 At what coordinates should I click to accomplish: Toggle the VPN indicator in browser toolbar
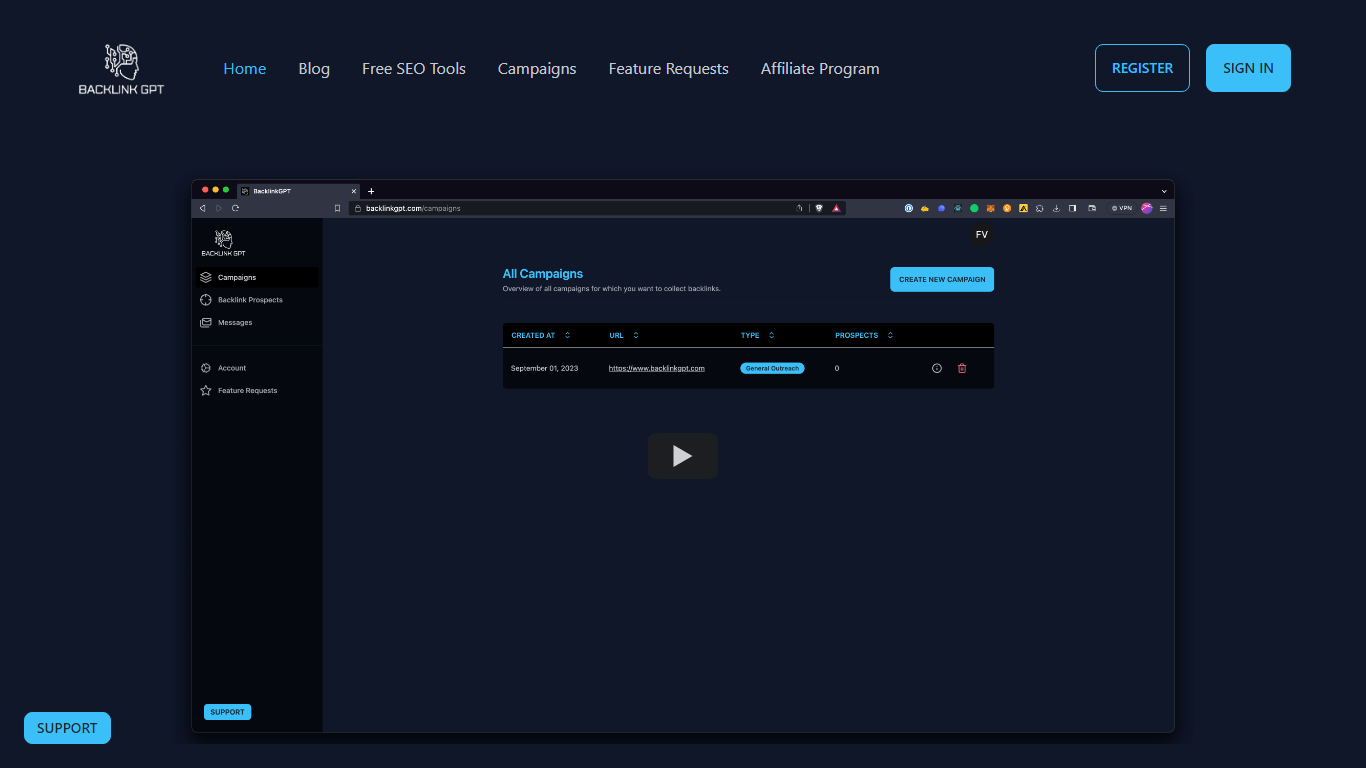(1121, 208)
